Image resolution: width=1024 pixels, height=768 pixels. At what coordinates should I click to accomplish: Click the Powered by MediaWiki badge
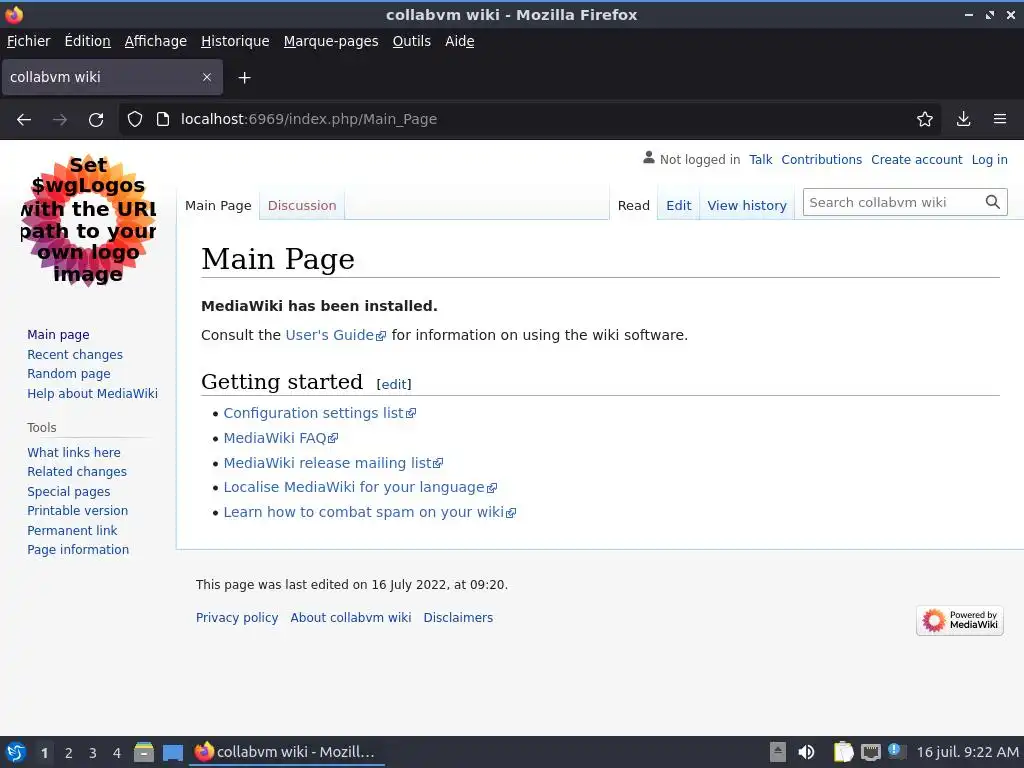tap(960, 620)
